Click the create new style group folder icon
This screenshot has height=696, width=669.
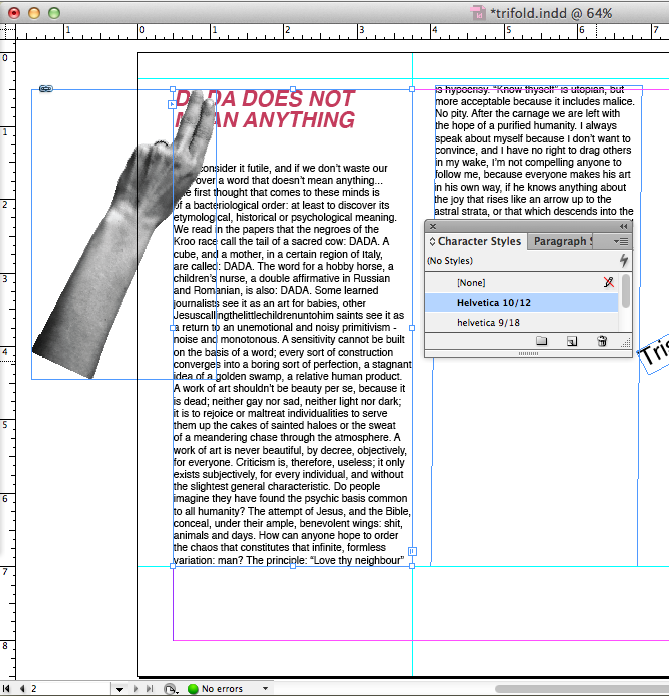[x=541, y=341]
